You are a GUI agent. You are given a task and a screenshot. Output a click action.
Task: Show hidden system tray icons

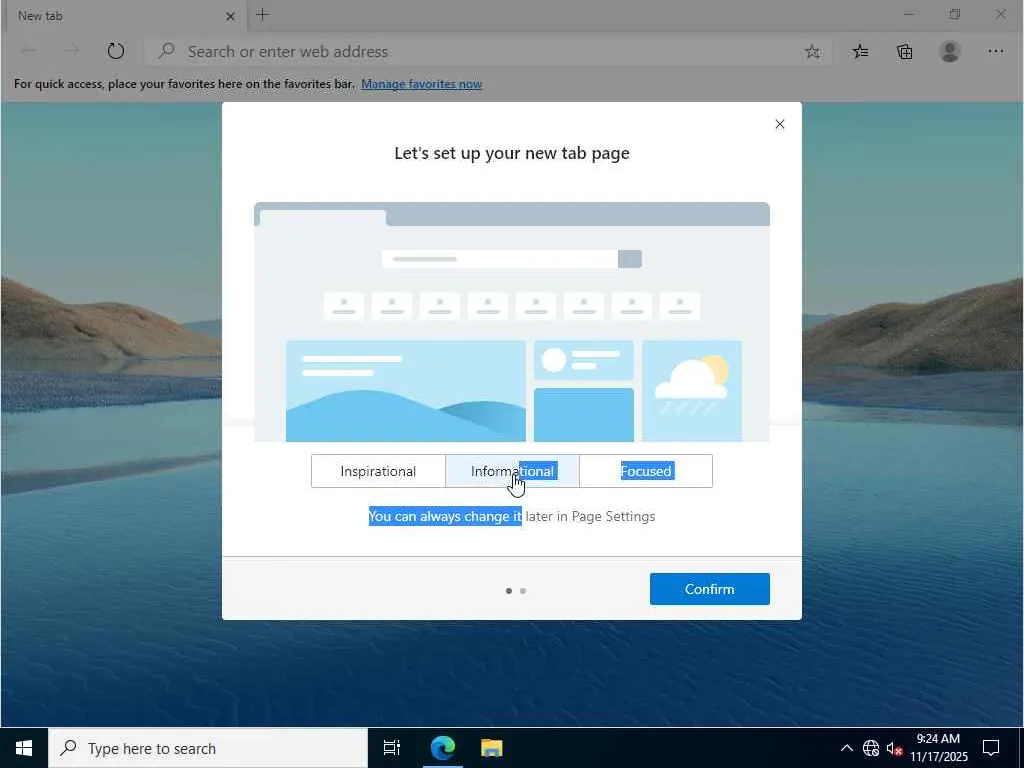coord(846,748)
